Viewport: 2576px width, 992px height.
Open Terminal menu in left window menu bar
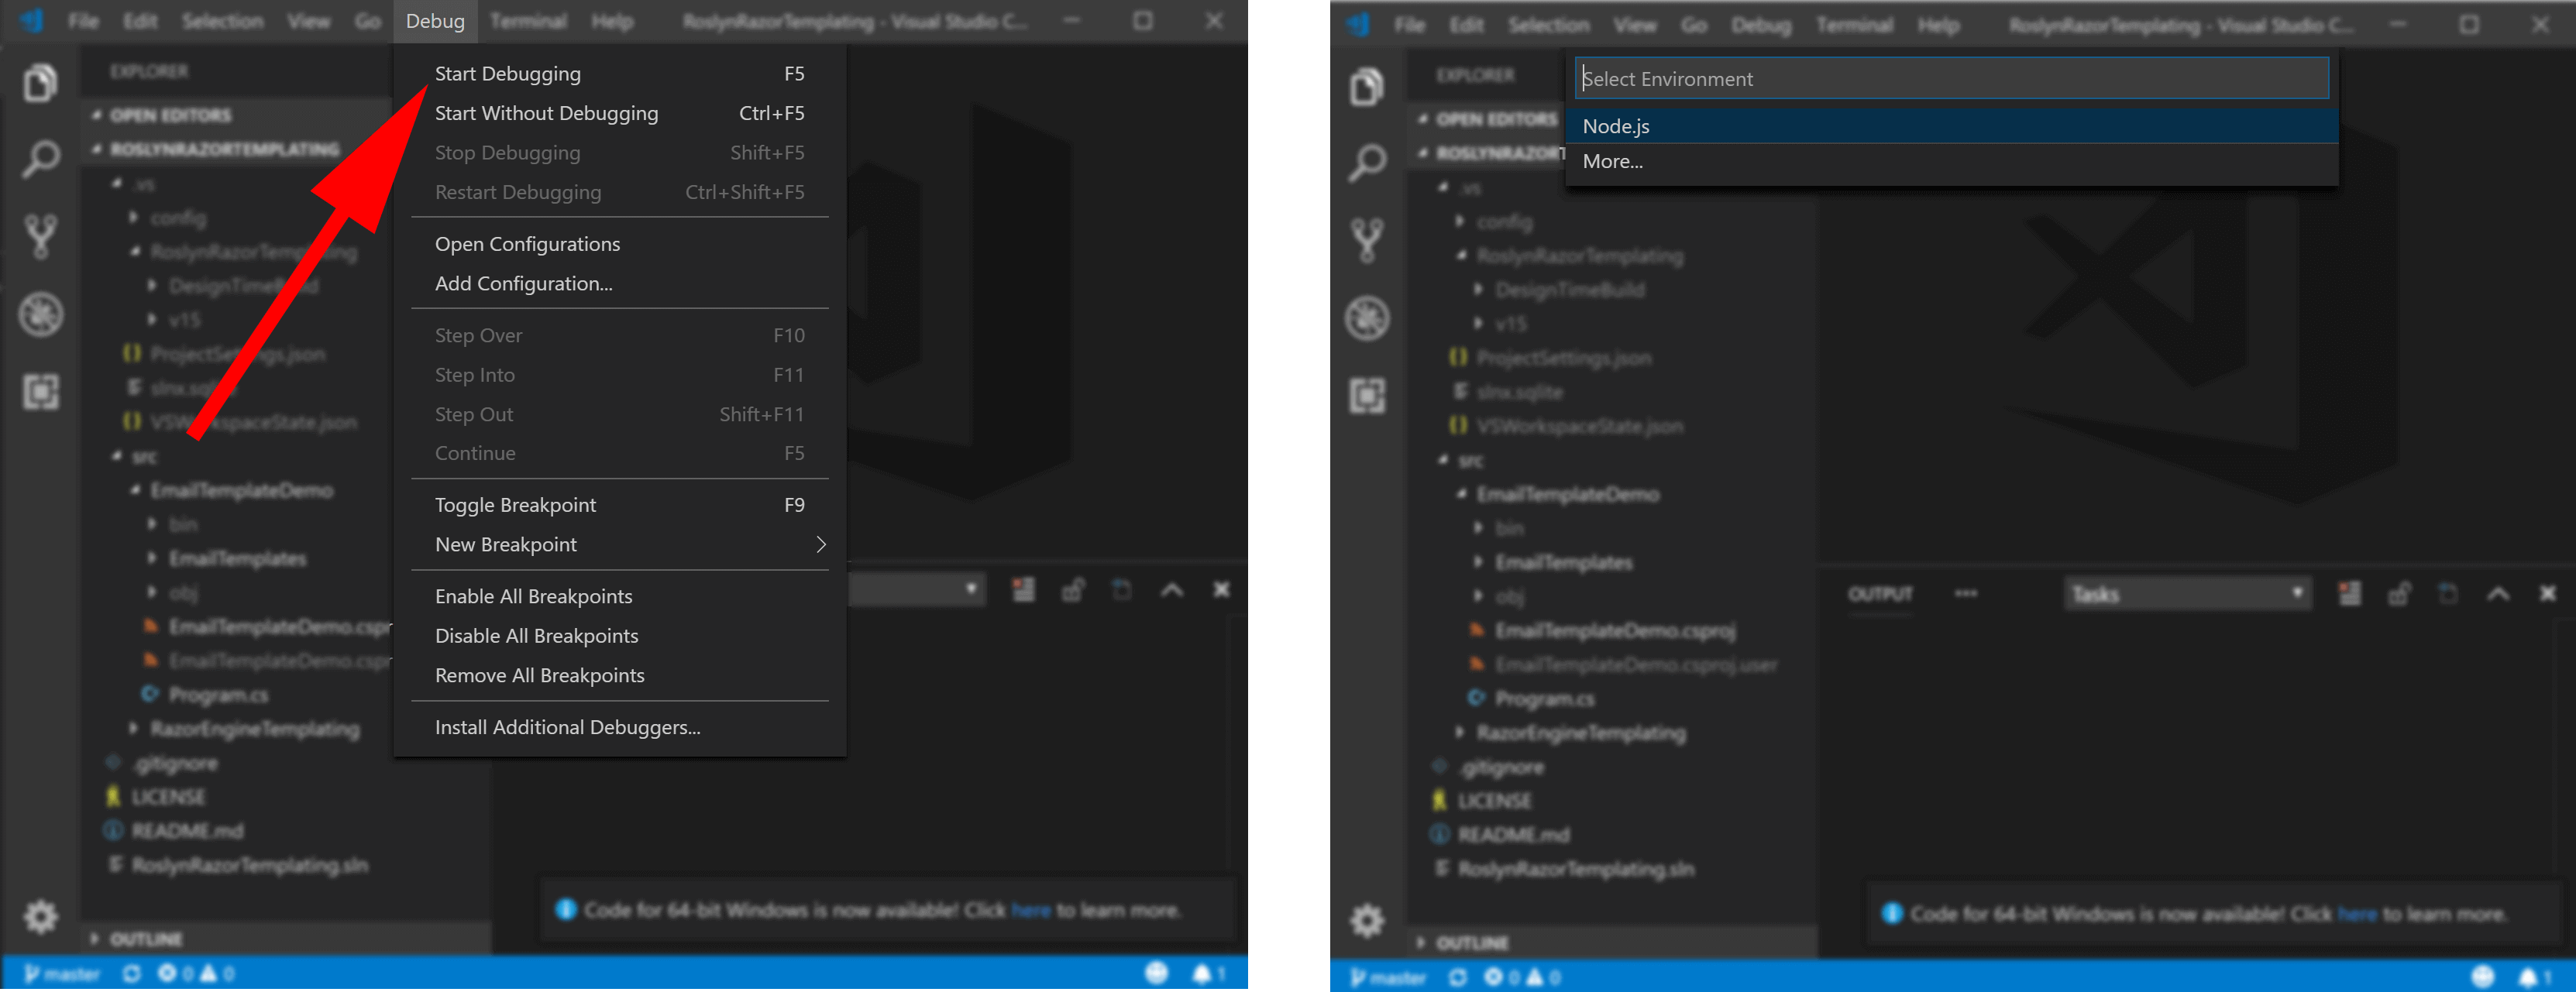[528, 21]
